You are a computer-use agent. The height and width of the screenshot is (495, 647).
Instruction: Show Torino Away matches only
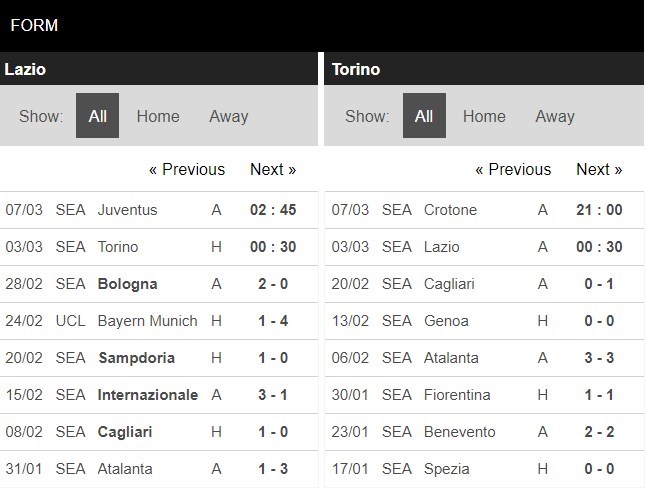(554, 116)
